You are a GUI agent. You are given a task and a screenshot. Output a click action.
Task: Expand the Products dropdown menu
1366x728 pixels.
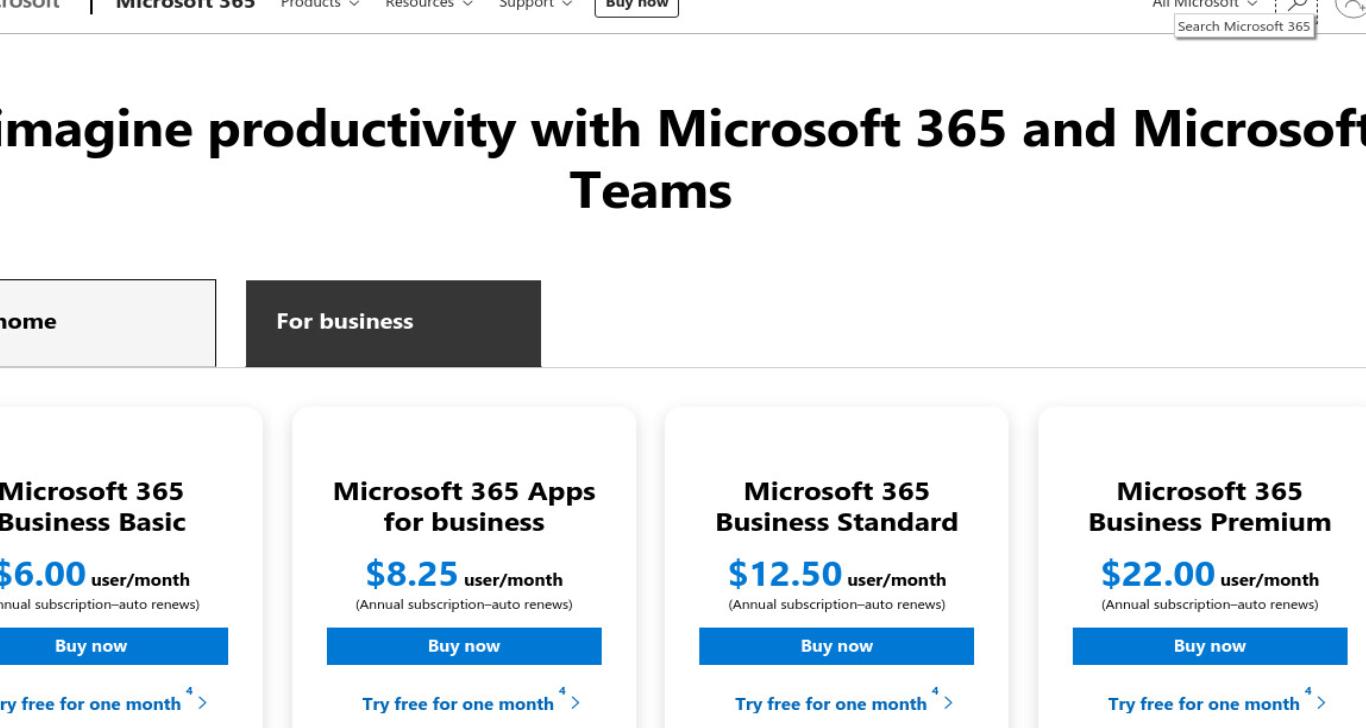[320, 5]
